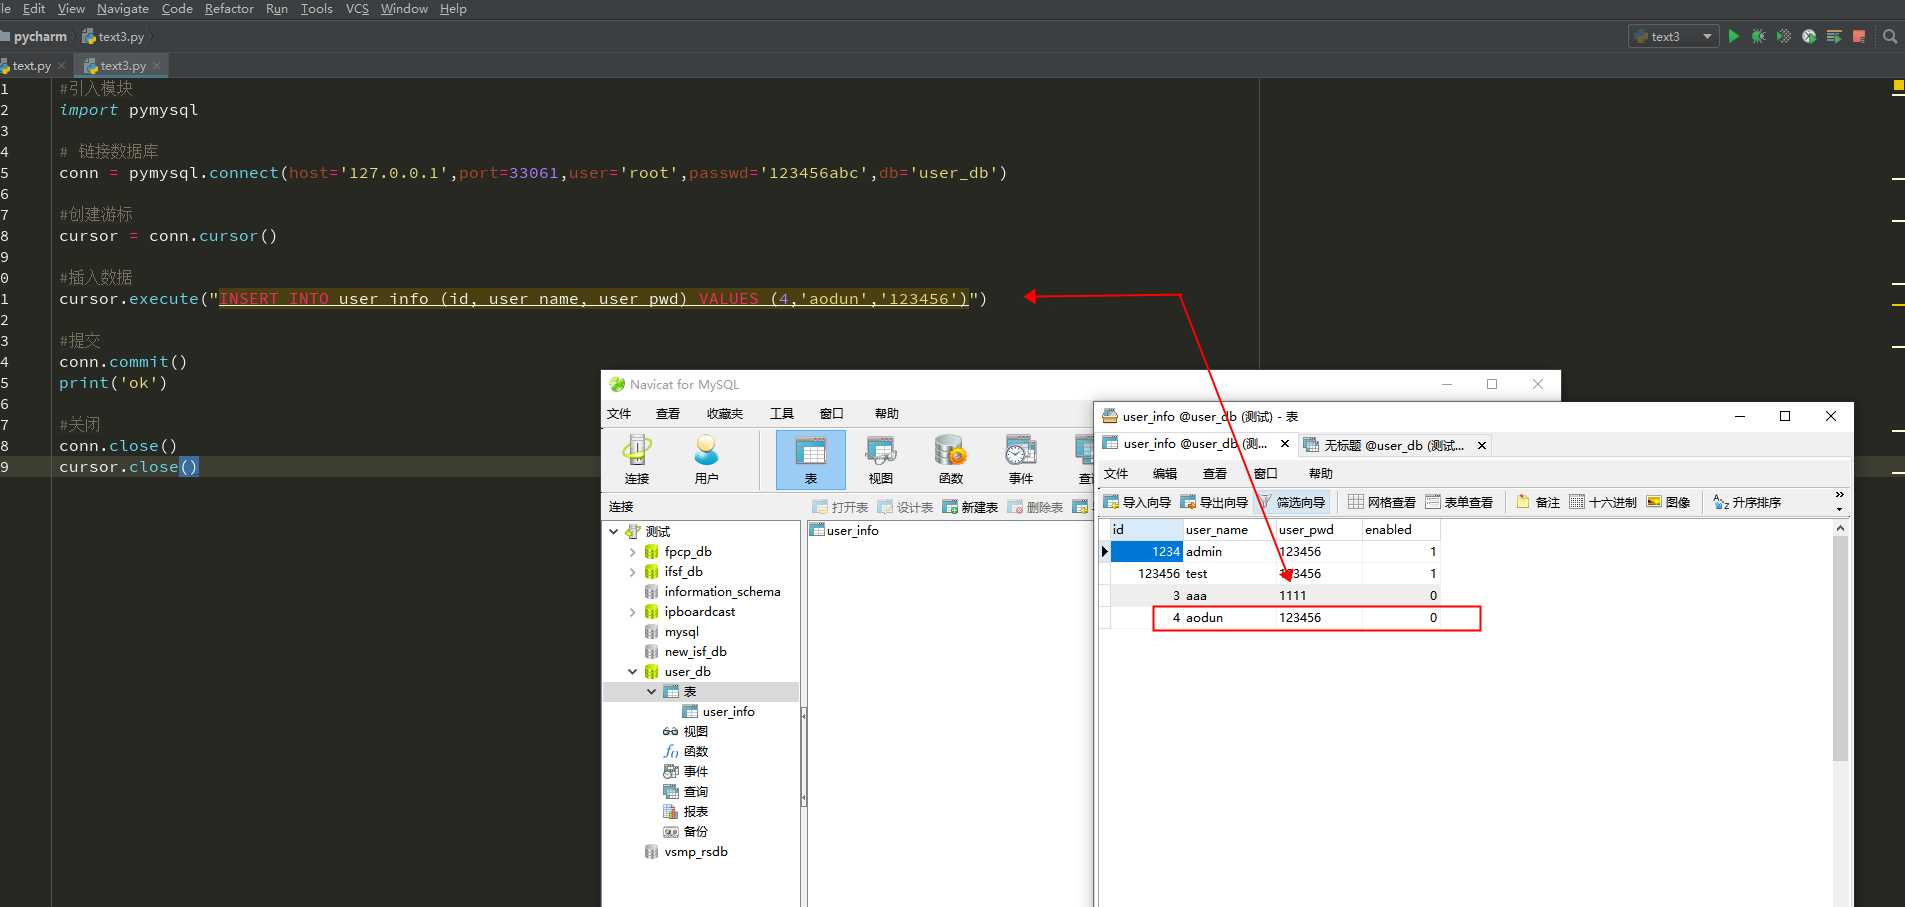Open the VCS menu in PyCharm
This screenshot has height=907, width=1905.
tap(357, 9)
